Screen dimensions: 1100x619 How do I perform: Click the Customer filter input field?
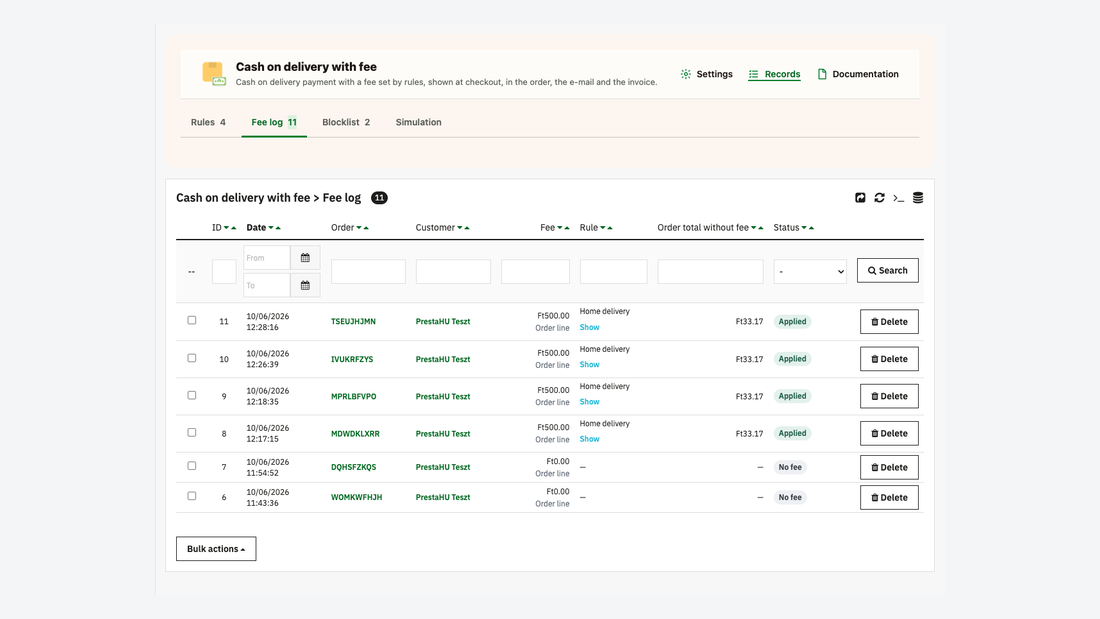tap(453, 272)
